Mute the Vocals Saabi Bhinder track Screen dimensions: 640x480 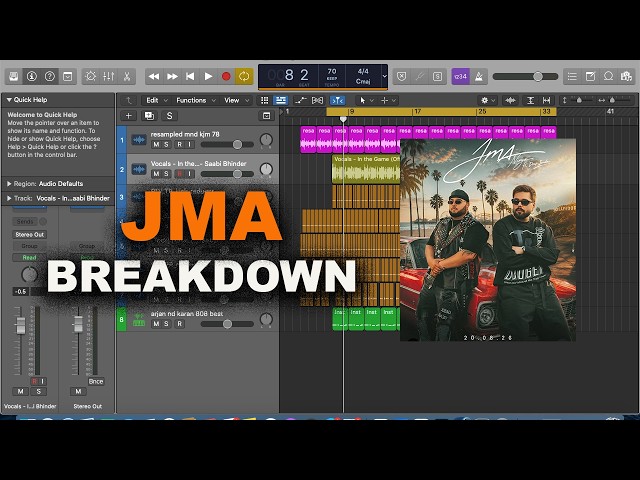156,174
